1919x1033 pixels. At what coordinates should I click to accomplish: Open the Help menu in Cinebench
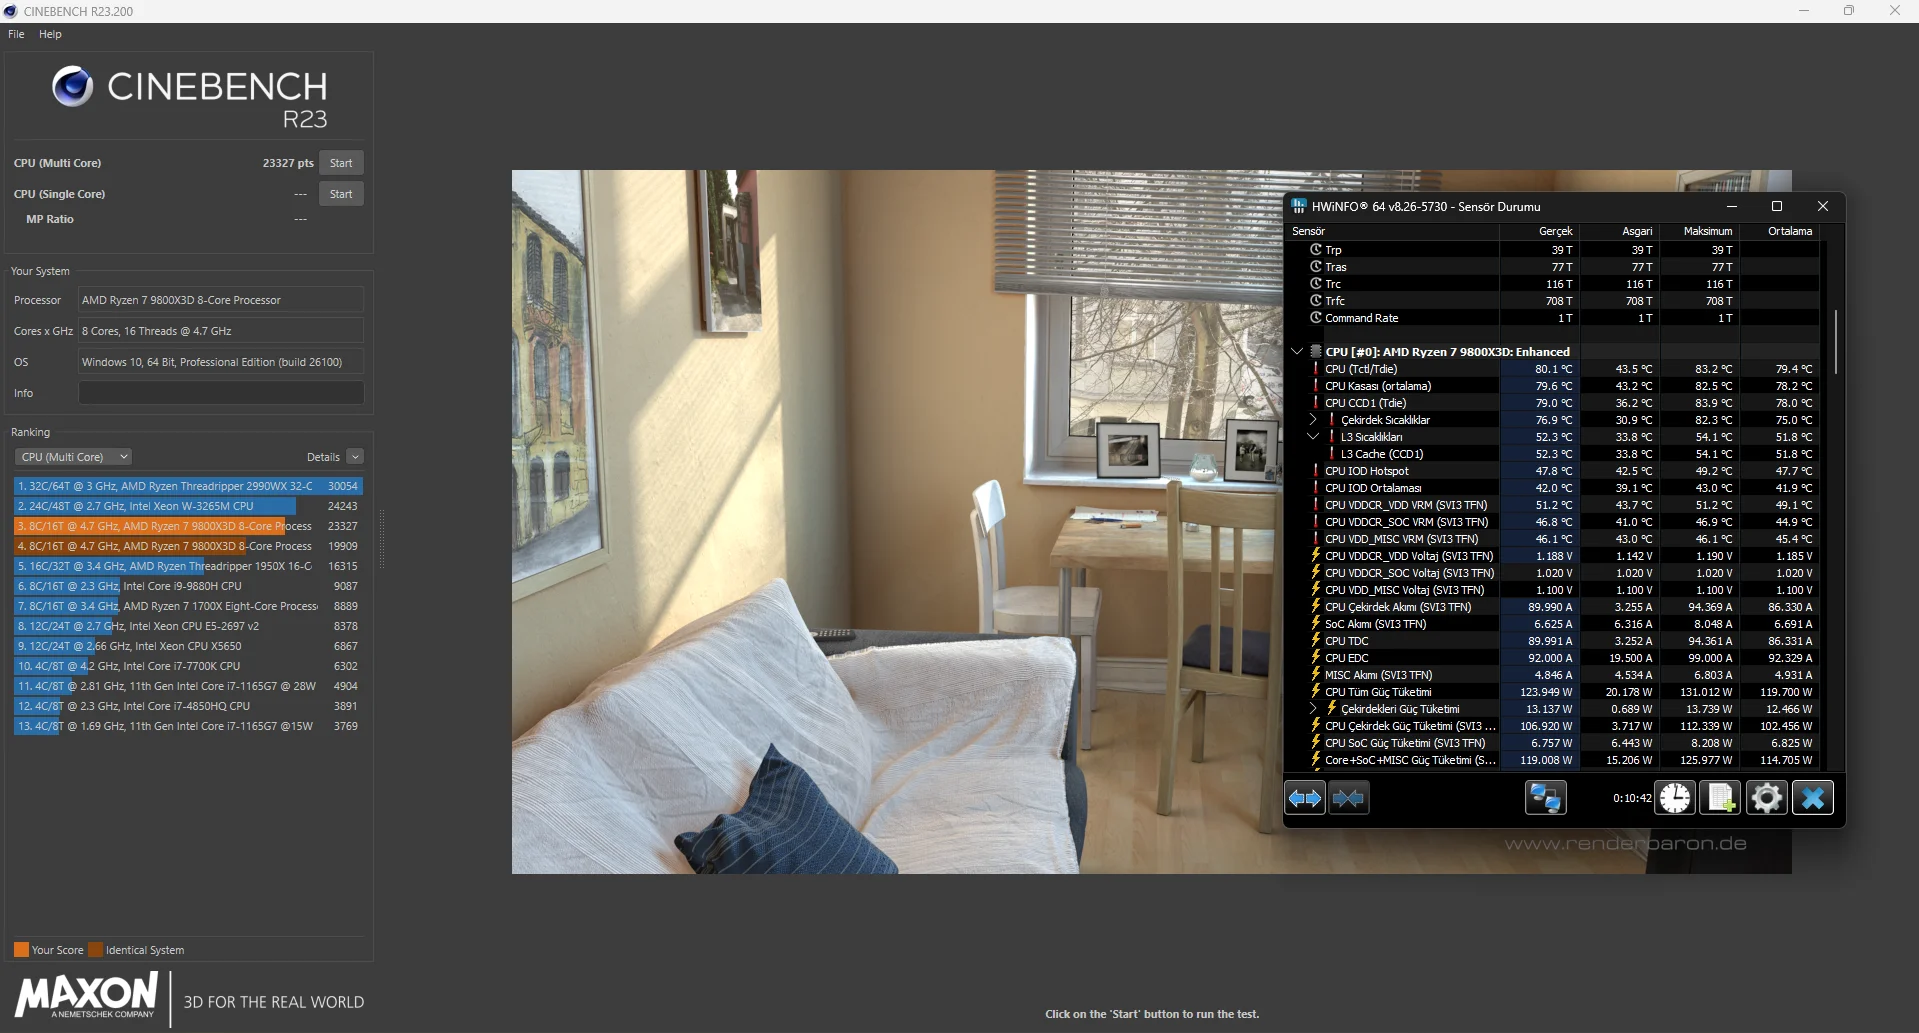point(50,34)
